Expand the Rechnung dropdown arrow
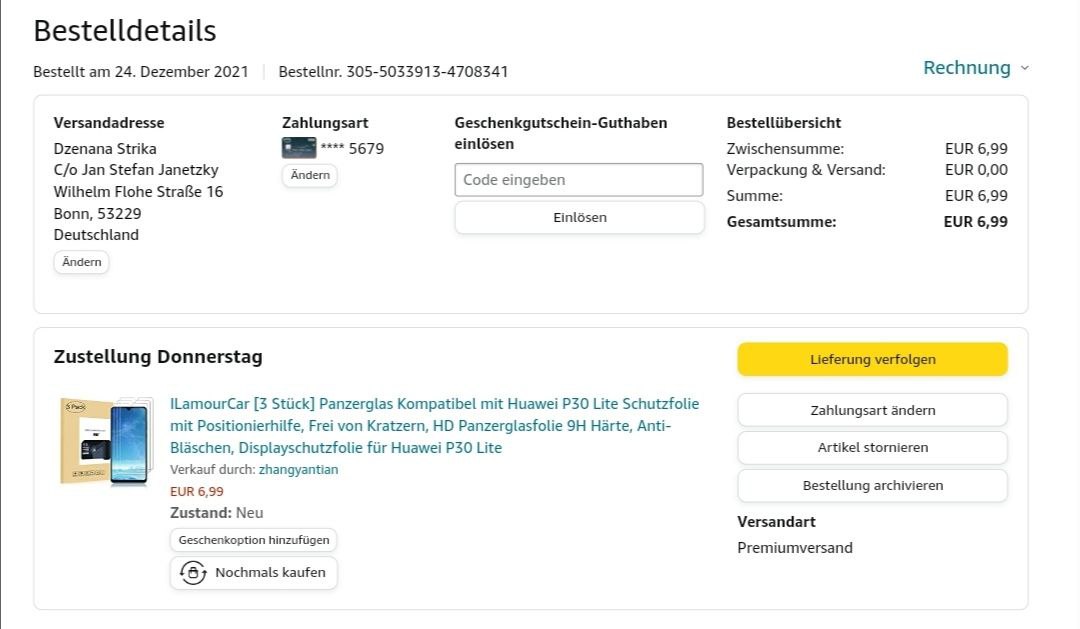 1024,69
